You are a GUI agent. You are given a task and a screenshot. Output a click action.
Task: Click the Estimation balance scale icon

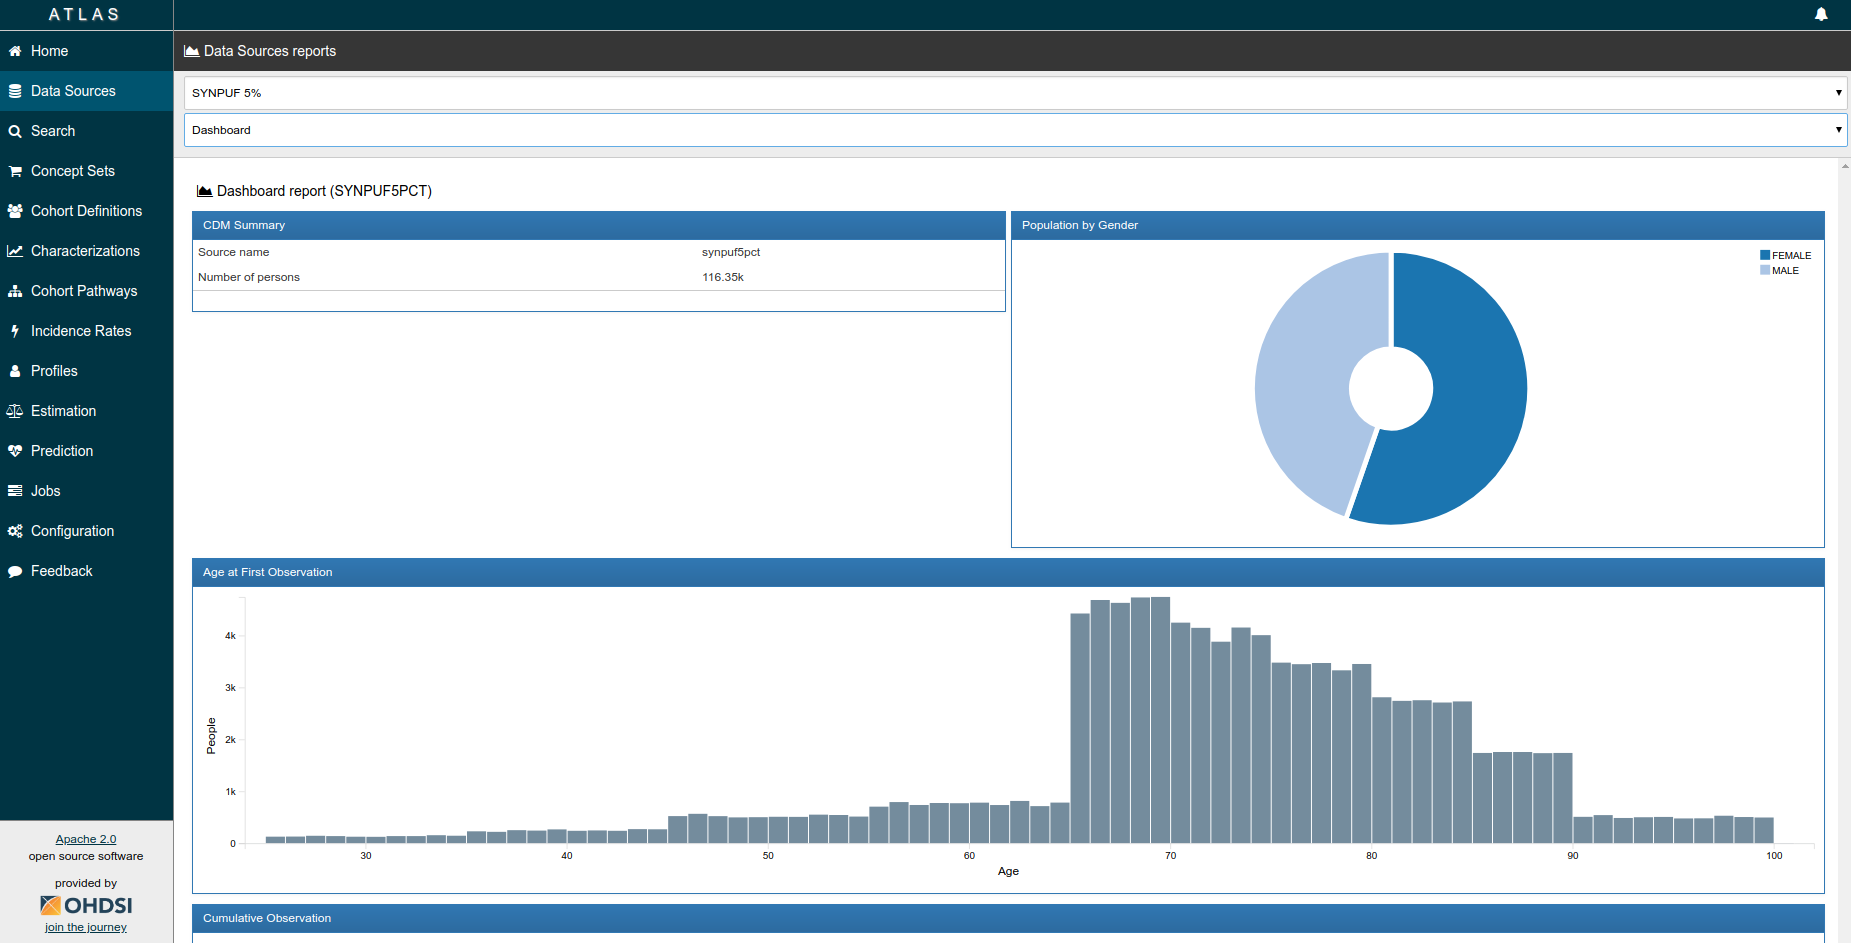[15, 411]
